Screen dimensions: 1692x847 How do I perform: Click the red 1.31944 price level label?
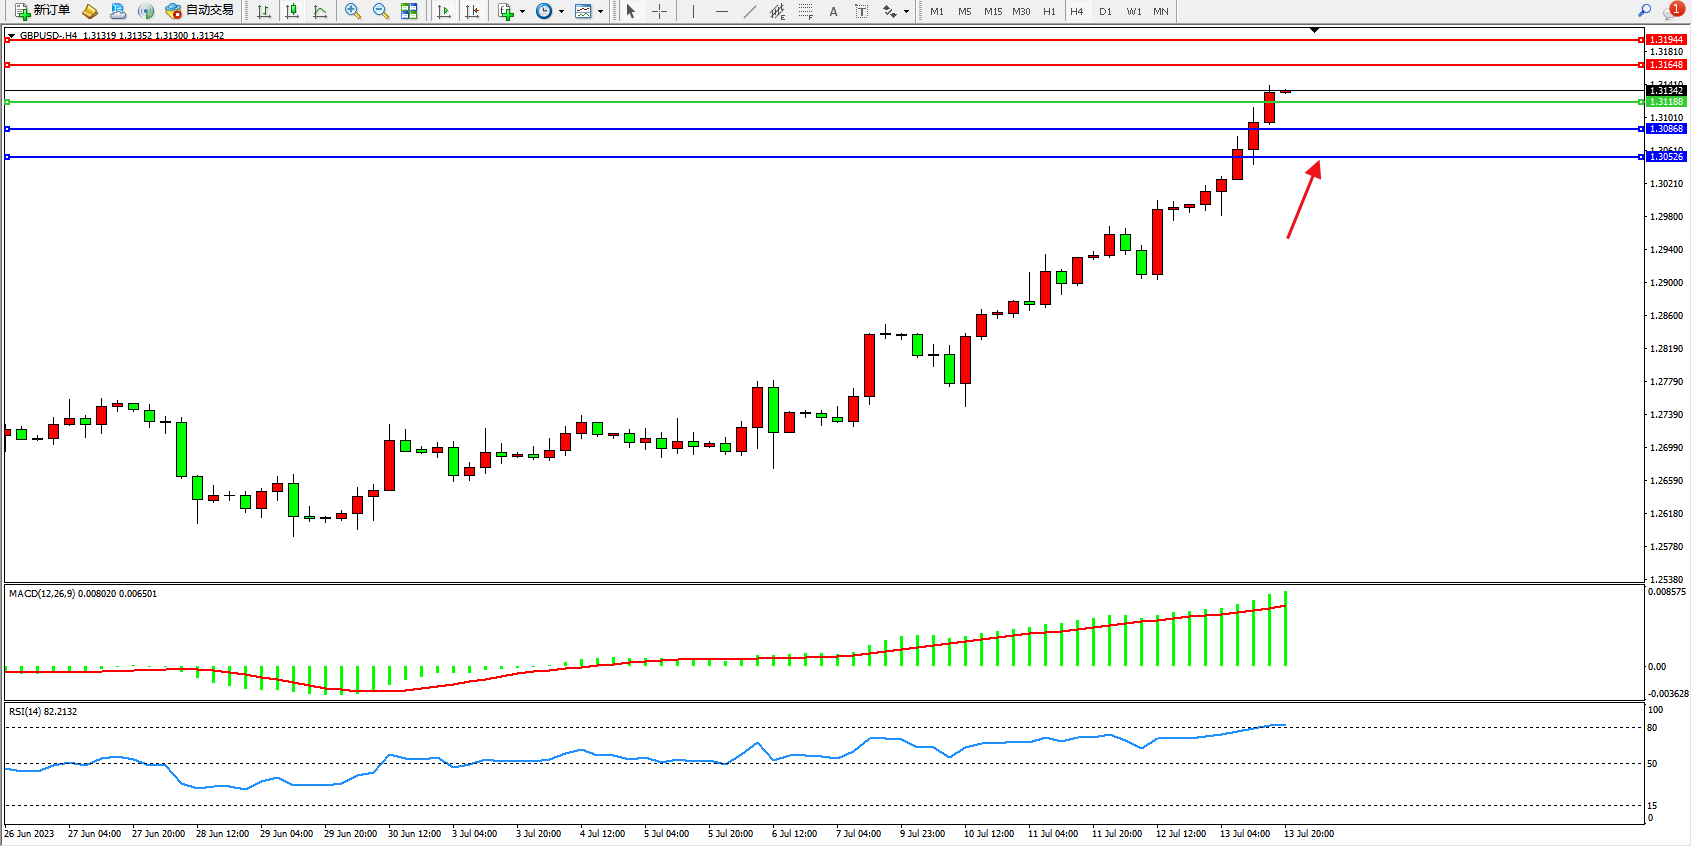pyautogui.click(x=1665, y=40)
